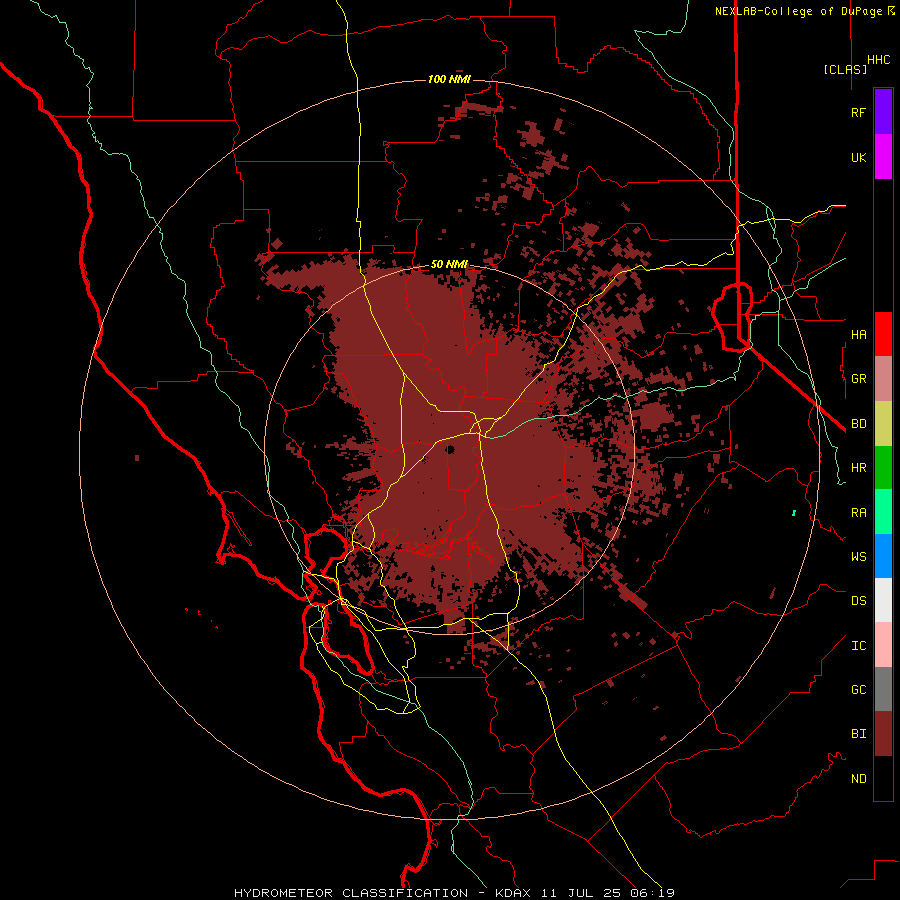Click the "RA" legend label
This screenshot has width=900, height=900.
[858, 513]
